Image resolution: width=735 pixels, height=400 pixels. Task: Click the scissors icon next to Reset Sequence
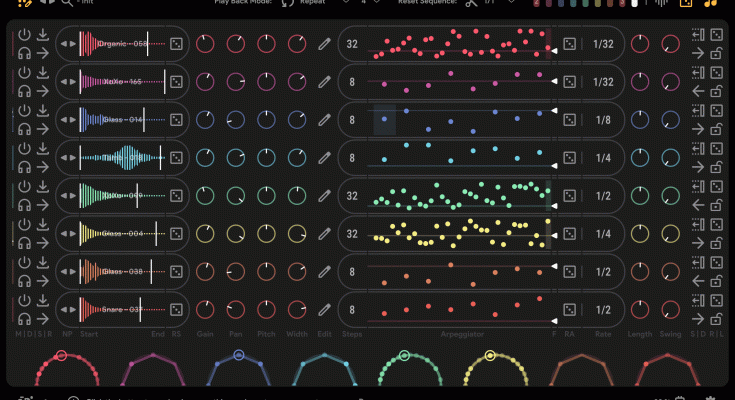click(472, 3)
